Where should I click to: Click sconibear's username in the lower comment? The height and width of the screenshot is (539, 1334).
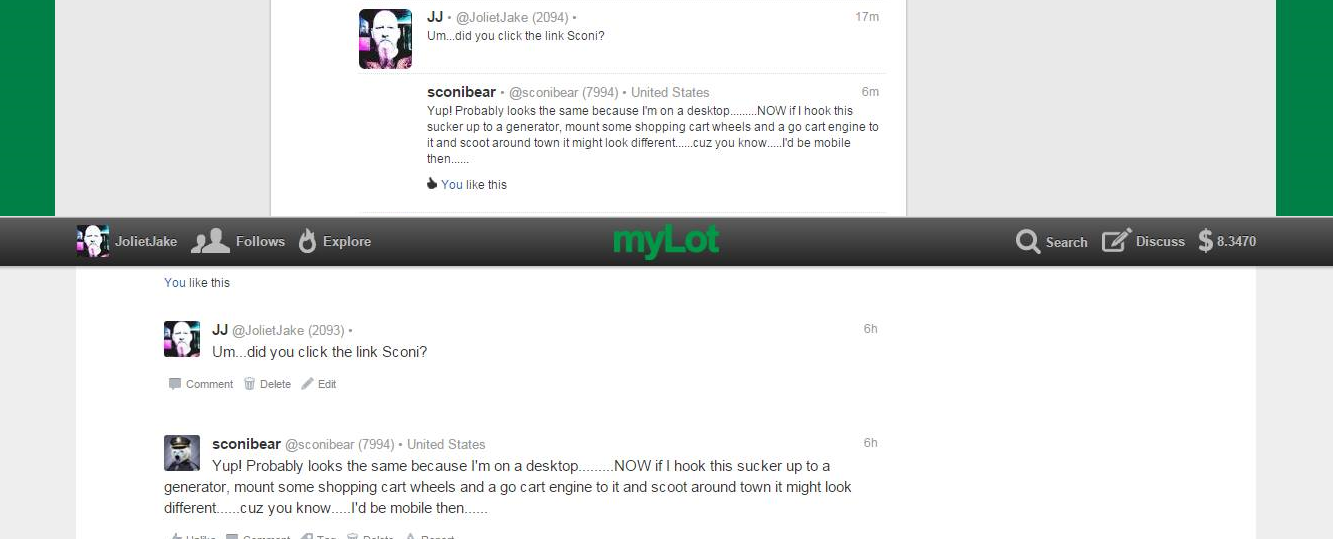(x=246, y=444)
